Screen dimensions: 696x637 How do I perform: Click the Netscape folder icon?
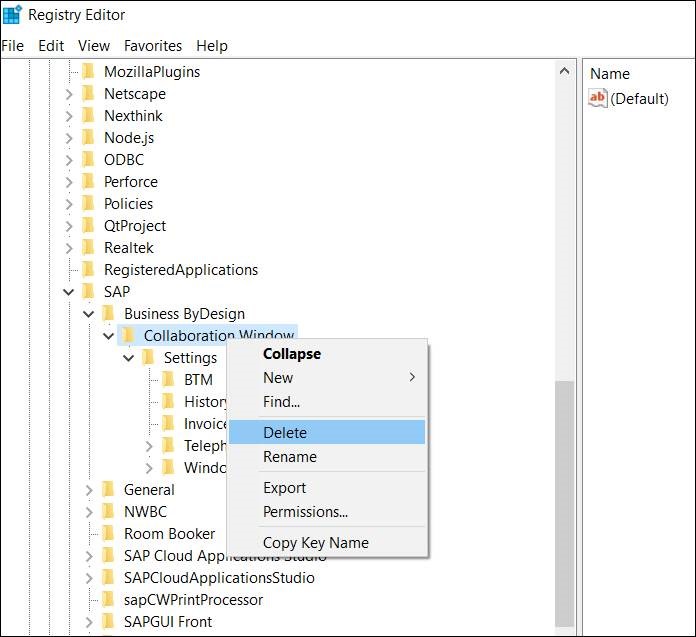(x=89, y=94)
